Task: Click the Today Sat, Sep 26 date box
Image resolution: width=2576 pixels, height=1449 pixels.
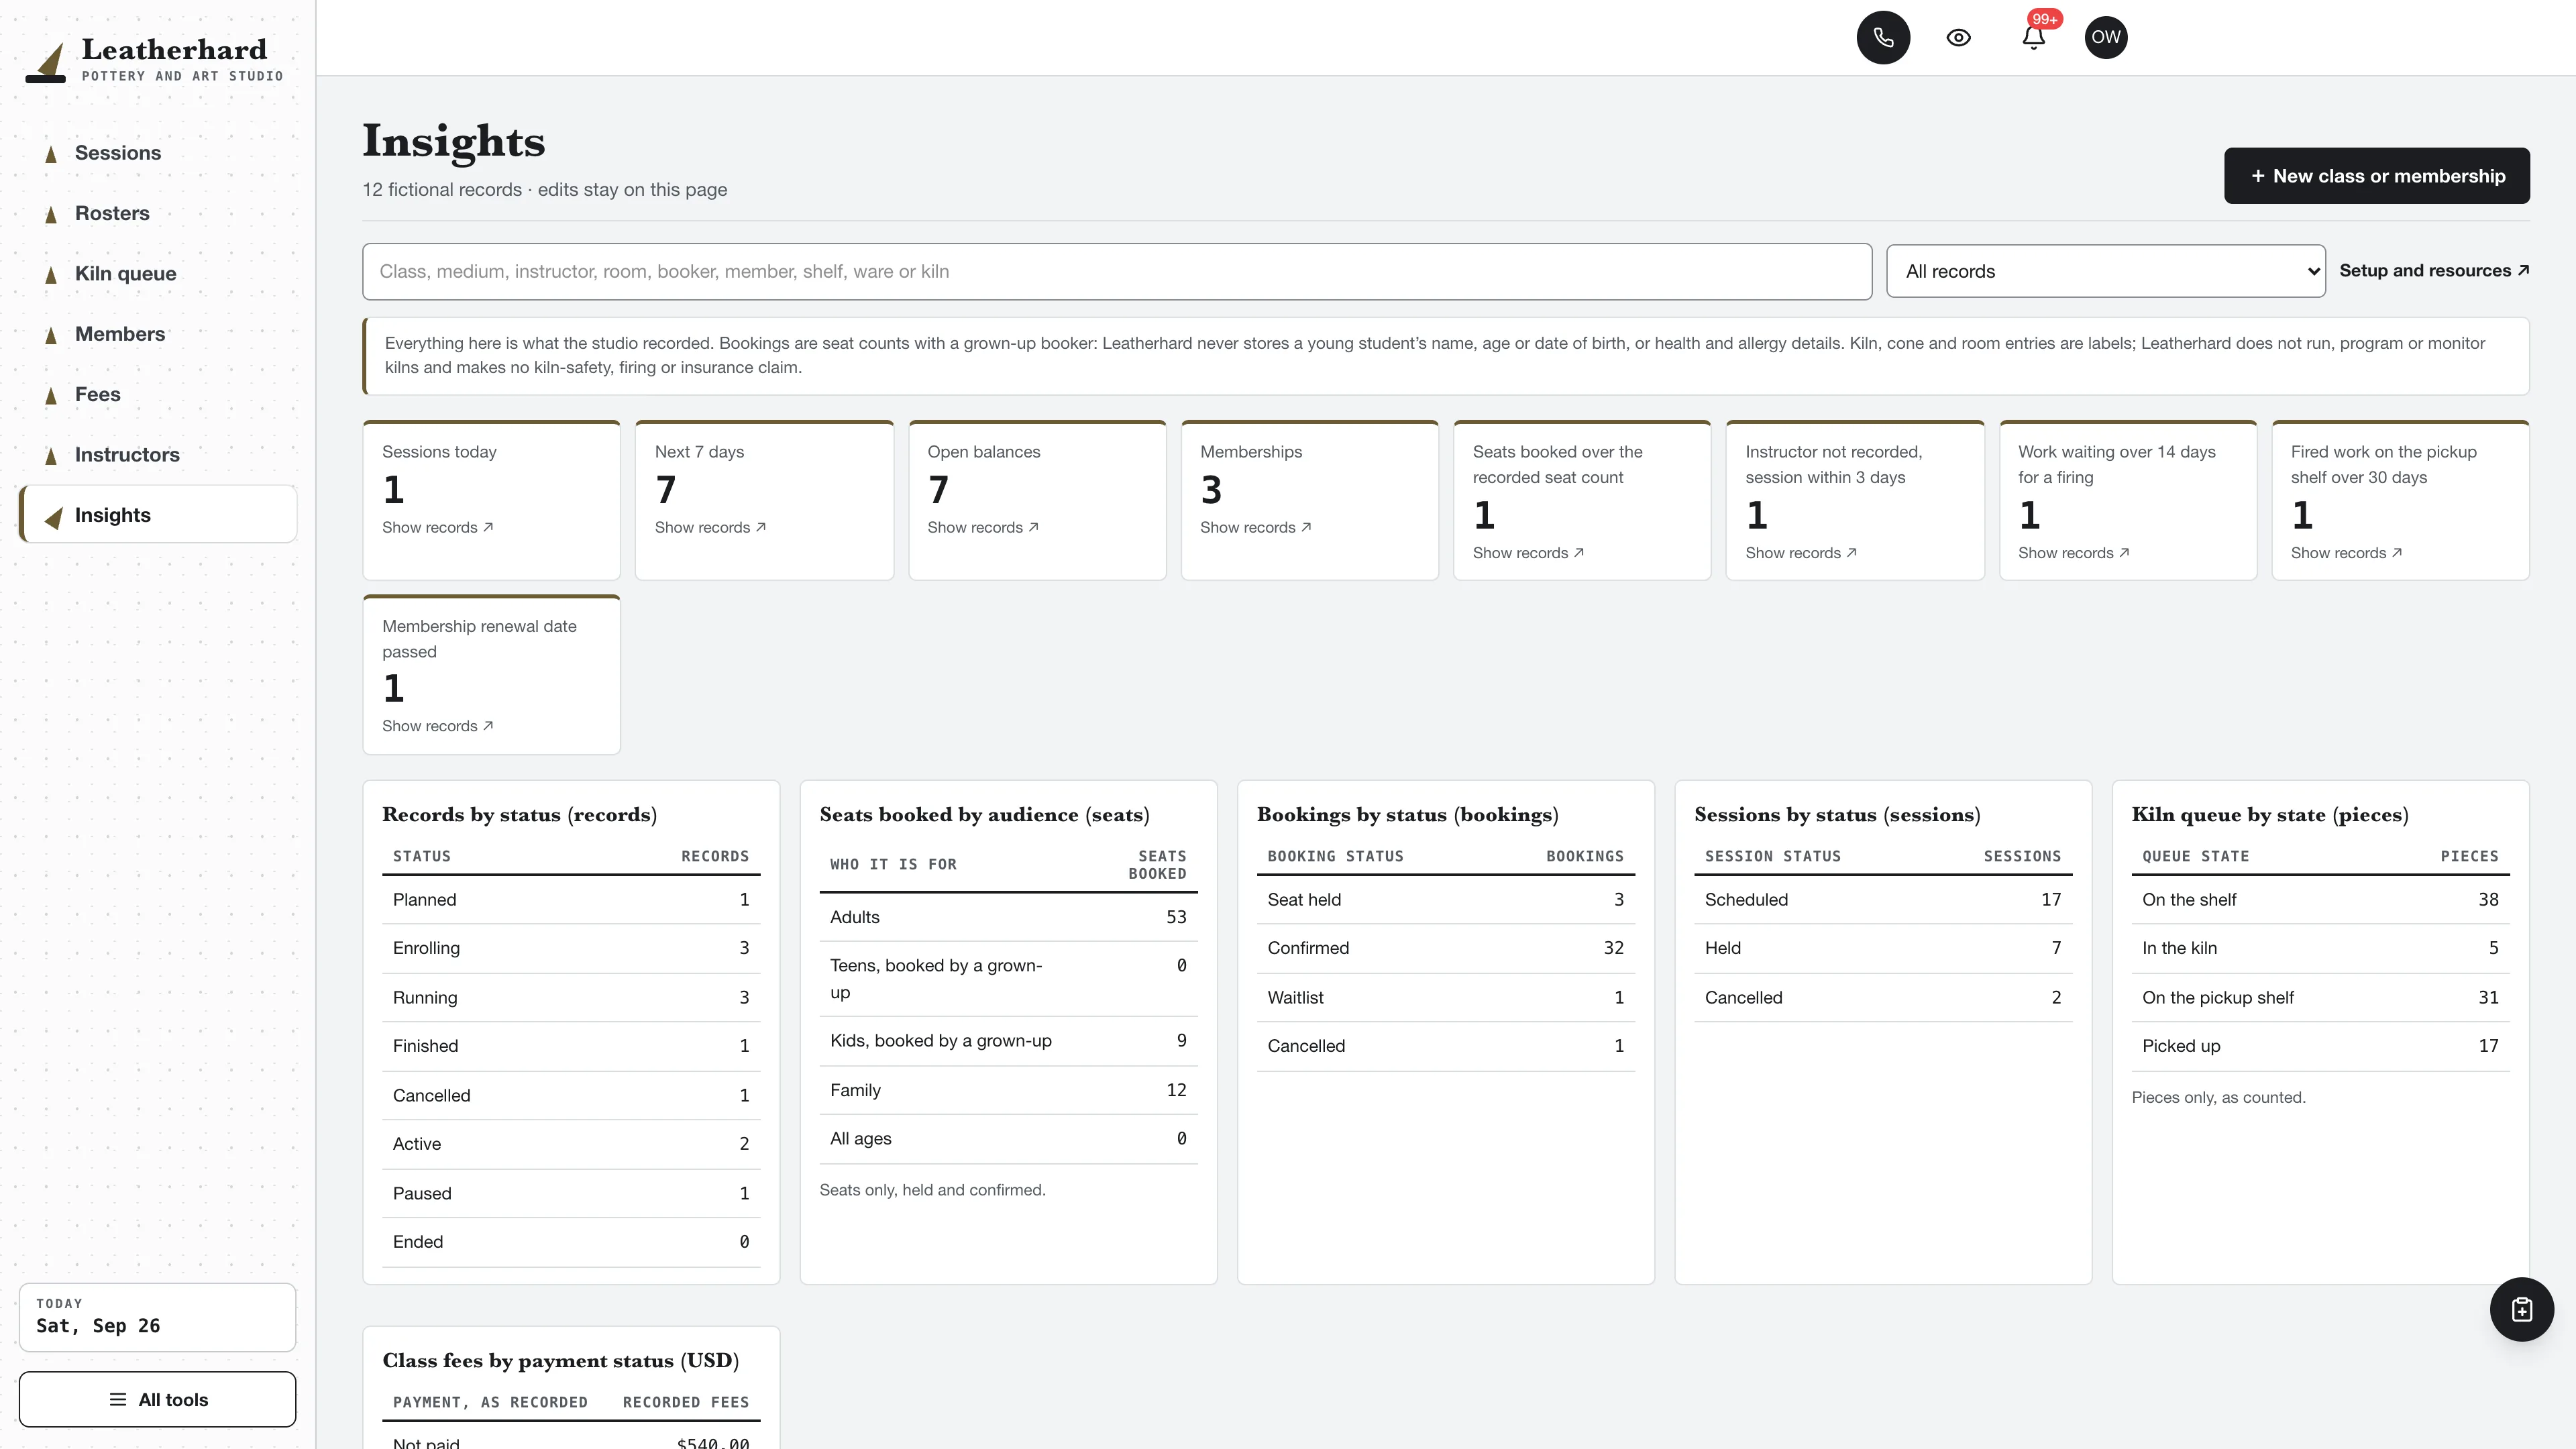Action: point(157,1317)
